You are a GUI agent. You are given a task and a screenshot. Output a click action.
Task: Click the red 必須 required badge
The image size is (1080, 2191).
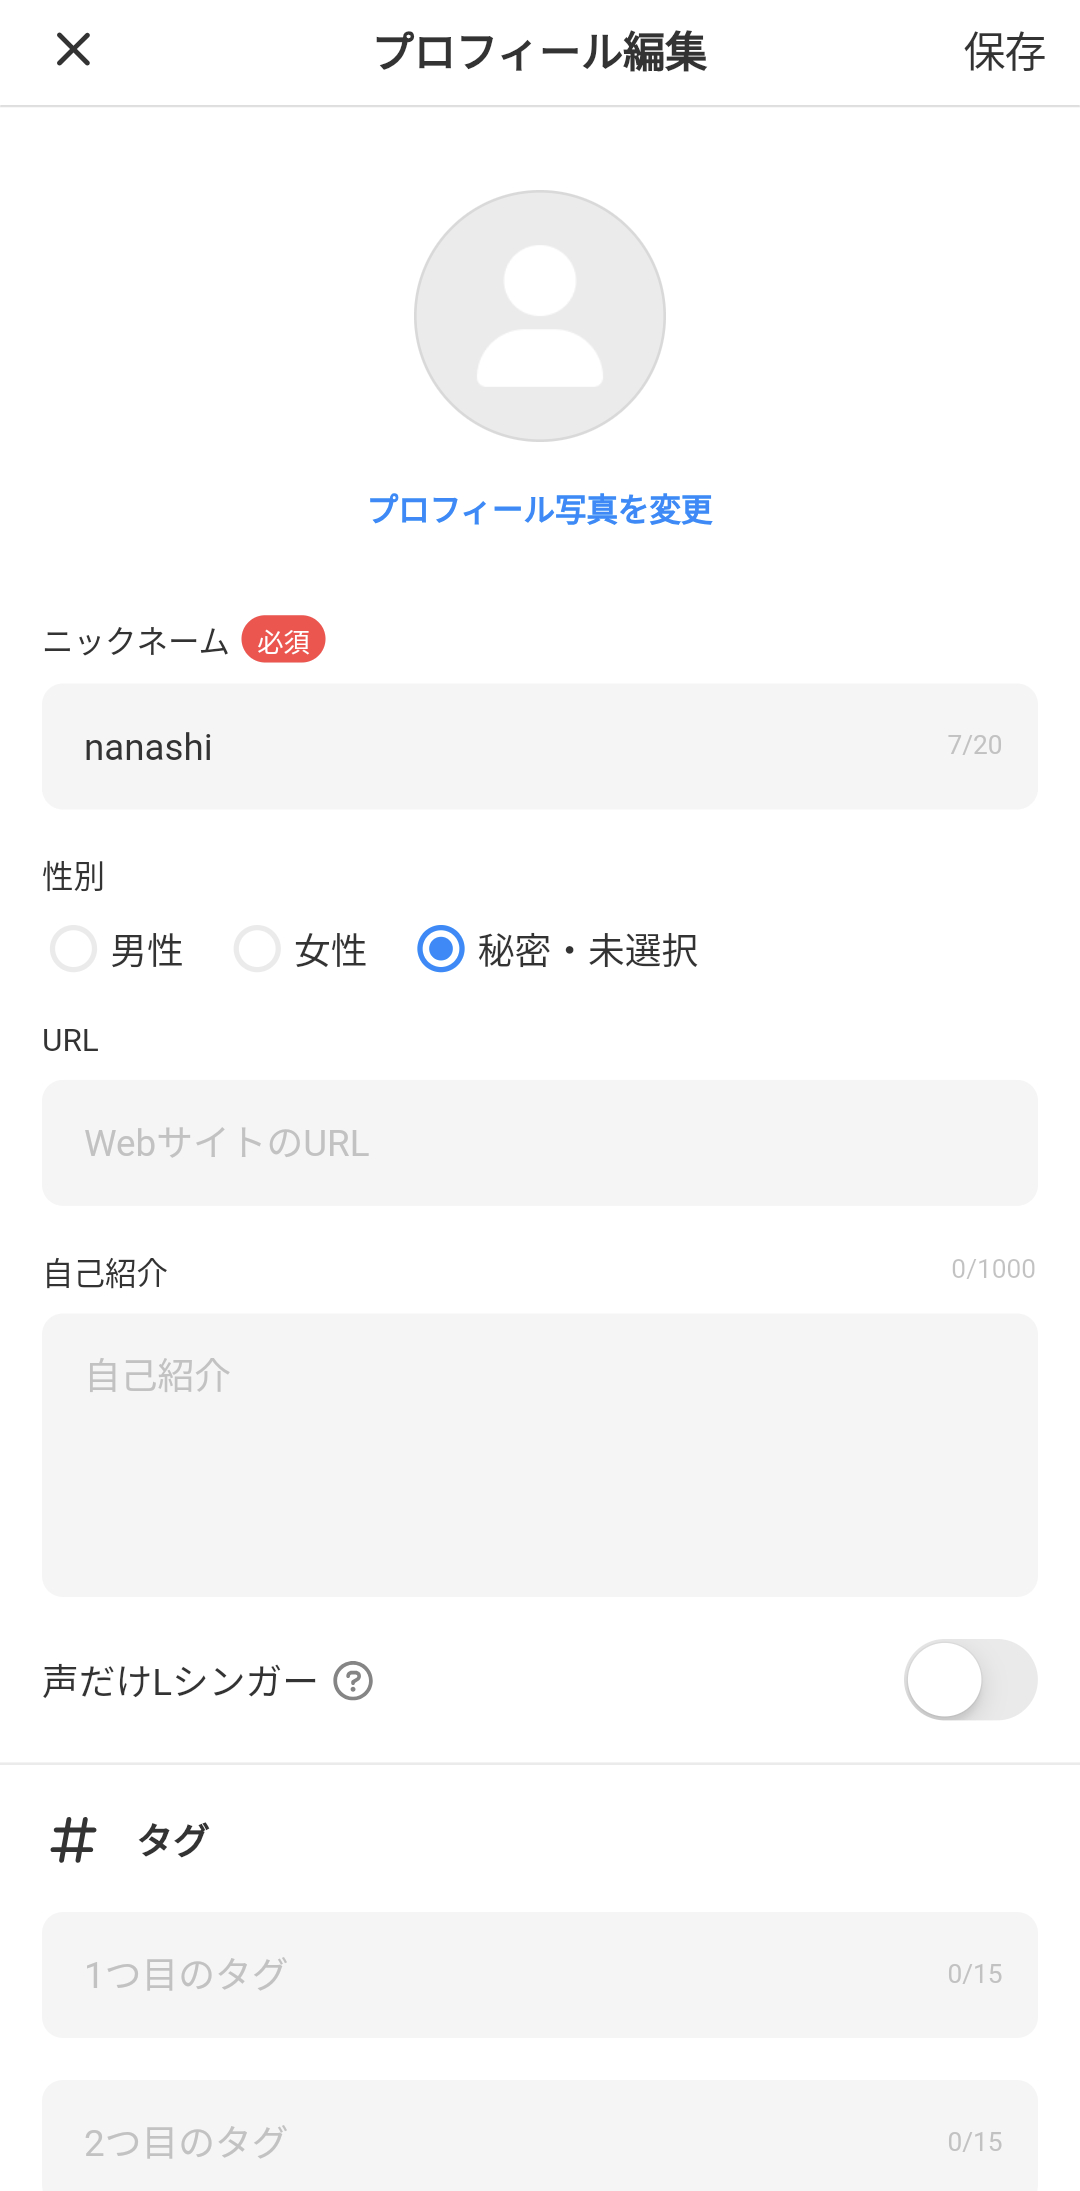tap(284, 640)
